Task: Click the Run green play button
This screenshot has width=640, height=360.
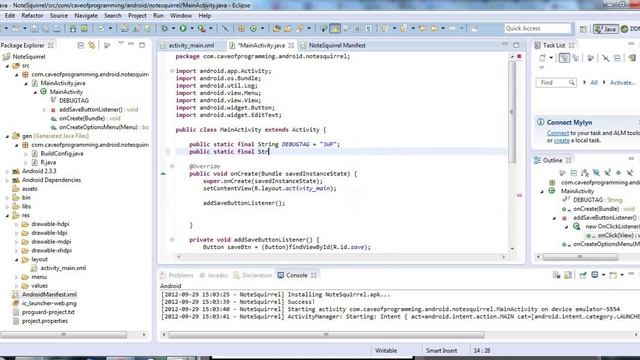Action: [x=183, y=28]
